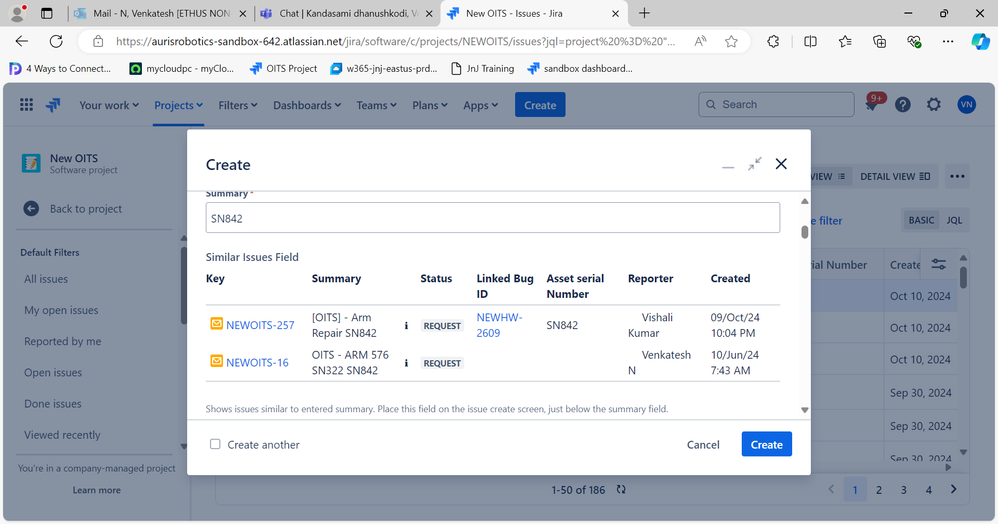Click the Jira Search box
The width and height of the screenshot is (998, 524).
[x=777, y=104]
